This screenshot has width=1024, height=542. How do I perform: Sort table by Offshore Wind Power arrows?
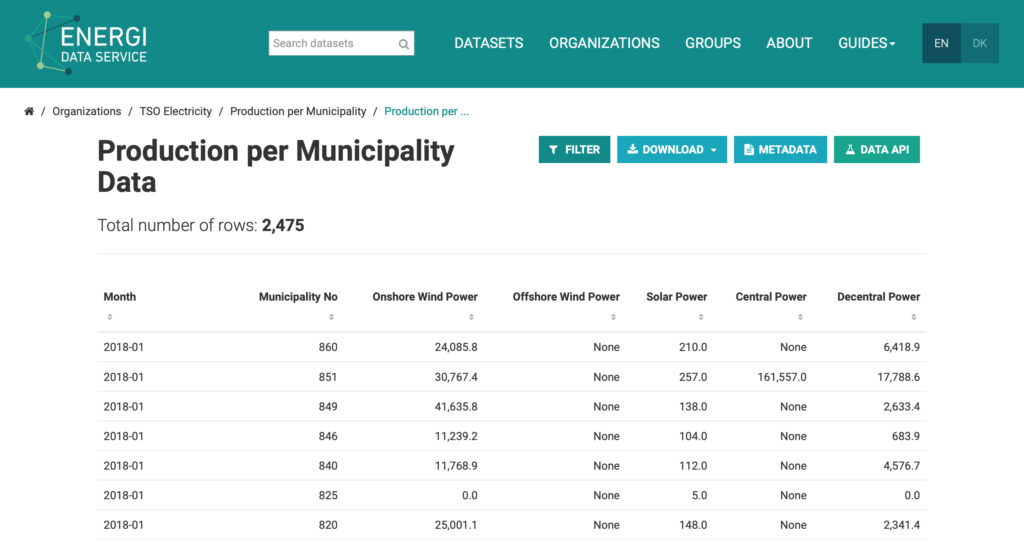(x=614, y=317)
